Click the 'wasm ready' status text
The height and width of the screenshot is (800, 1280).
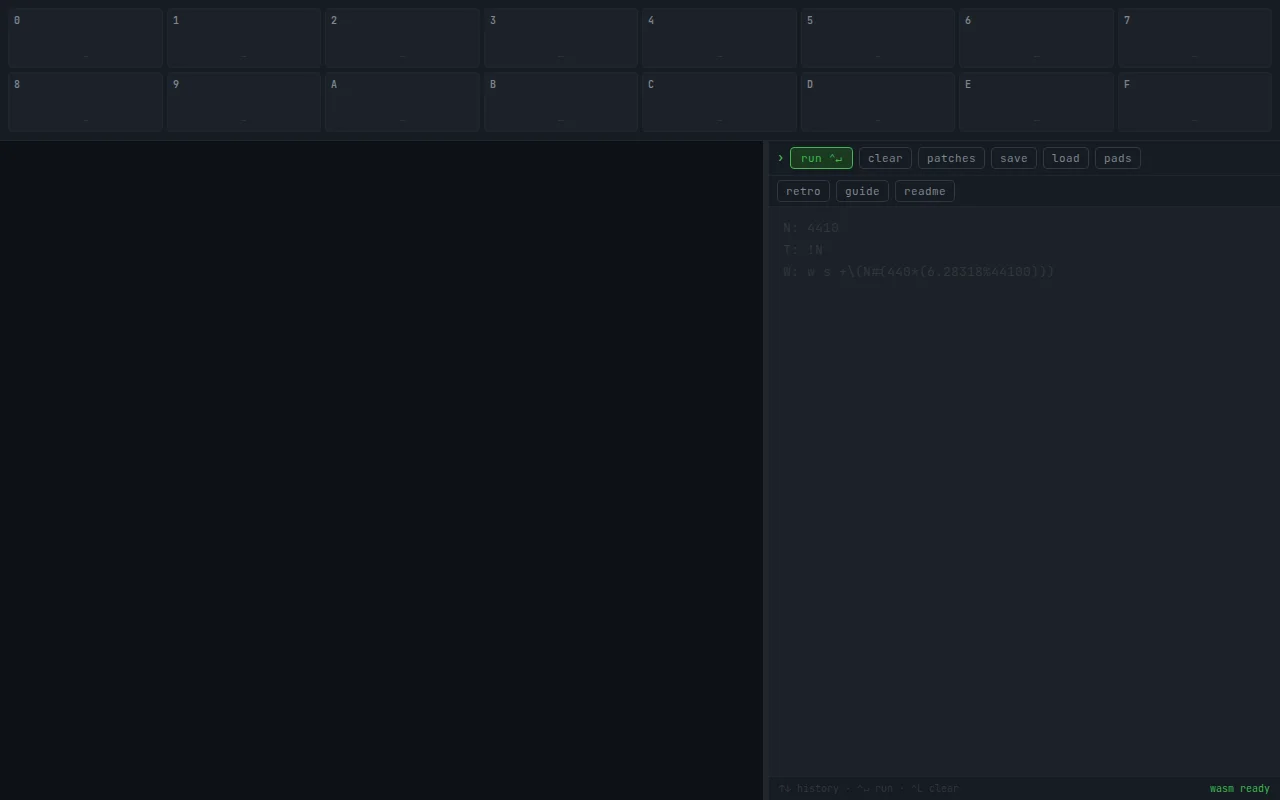[1239, 789]
